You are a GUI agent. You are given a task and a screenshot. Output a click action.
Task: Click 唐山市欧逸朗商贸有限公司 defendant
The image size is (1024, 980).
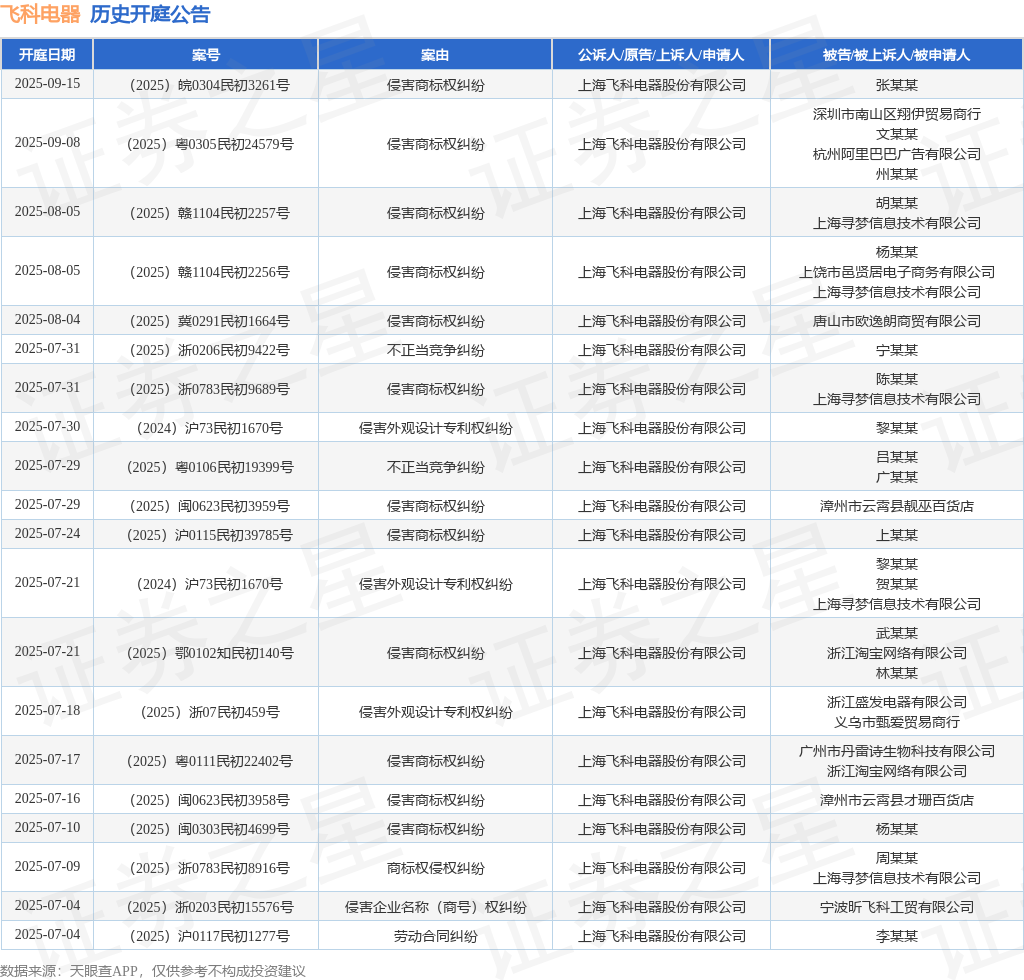tap(897, 321)
